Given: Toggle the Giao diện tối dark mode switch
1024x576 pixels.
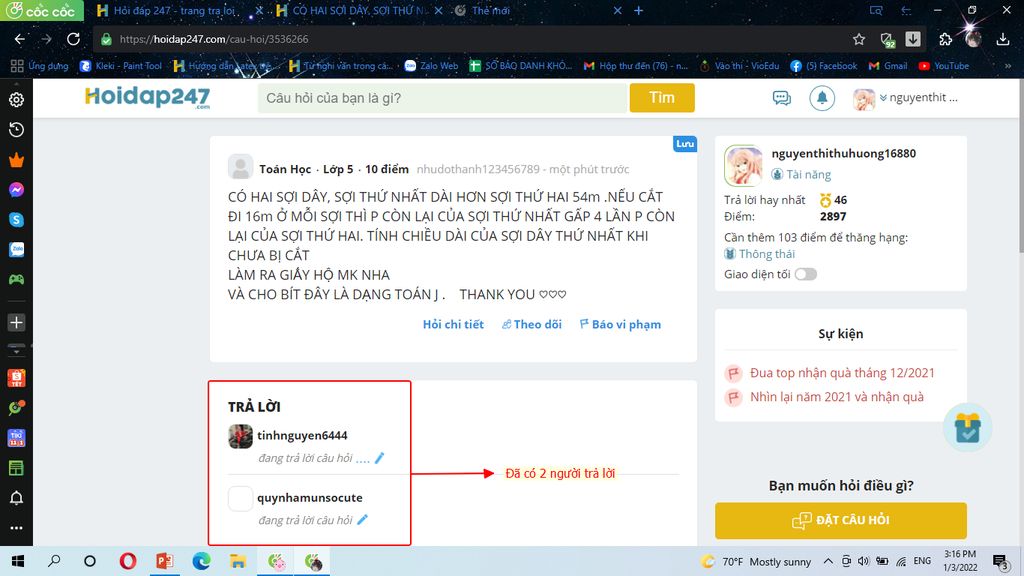Looking at the screenshot, I should (805, 274).
